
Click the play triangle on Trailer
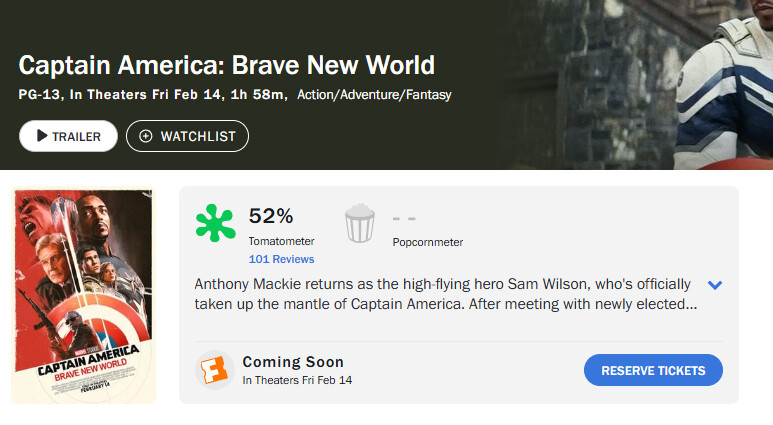tap(42, 136)
